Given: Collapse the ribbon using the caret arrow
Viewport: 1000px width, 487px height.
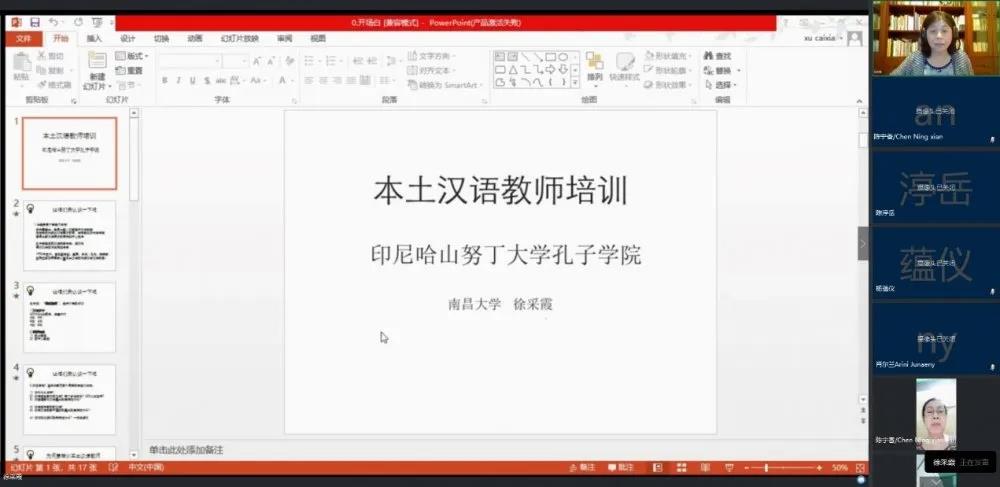Looking at the screenshot, I should click(x=859, y=101).
